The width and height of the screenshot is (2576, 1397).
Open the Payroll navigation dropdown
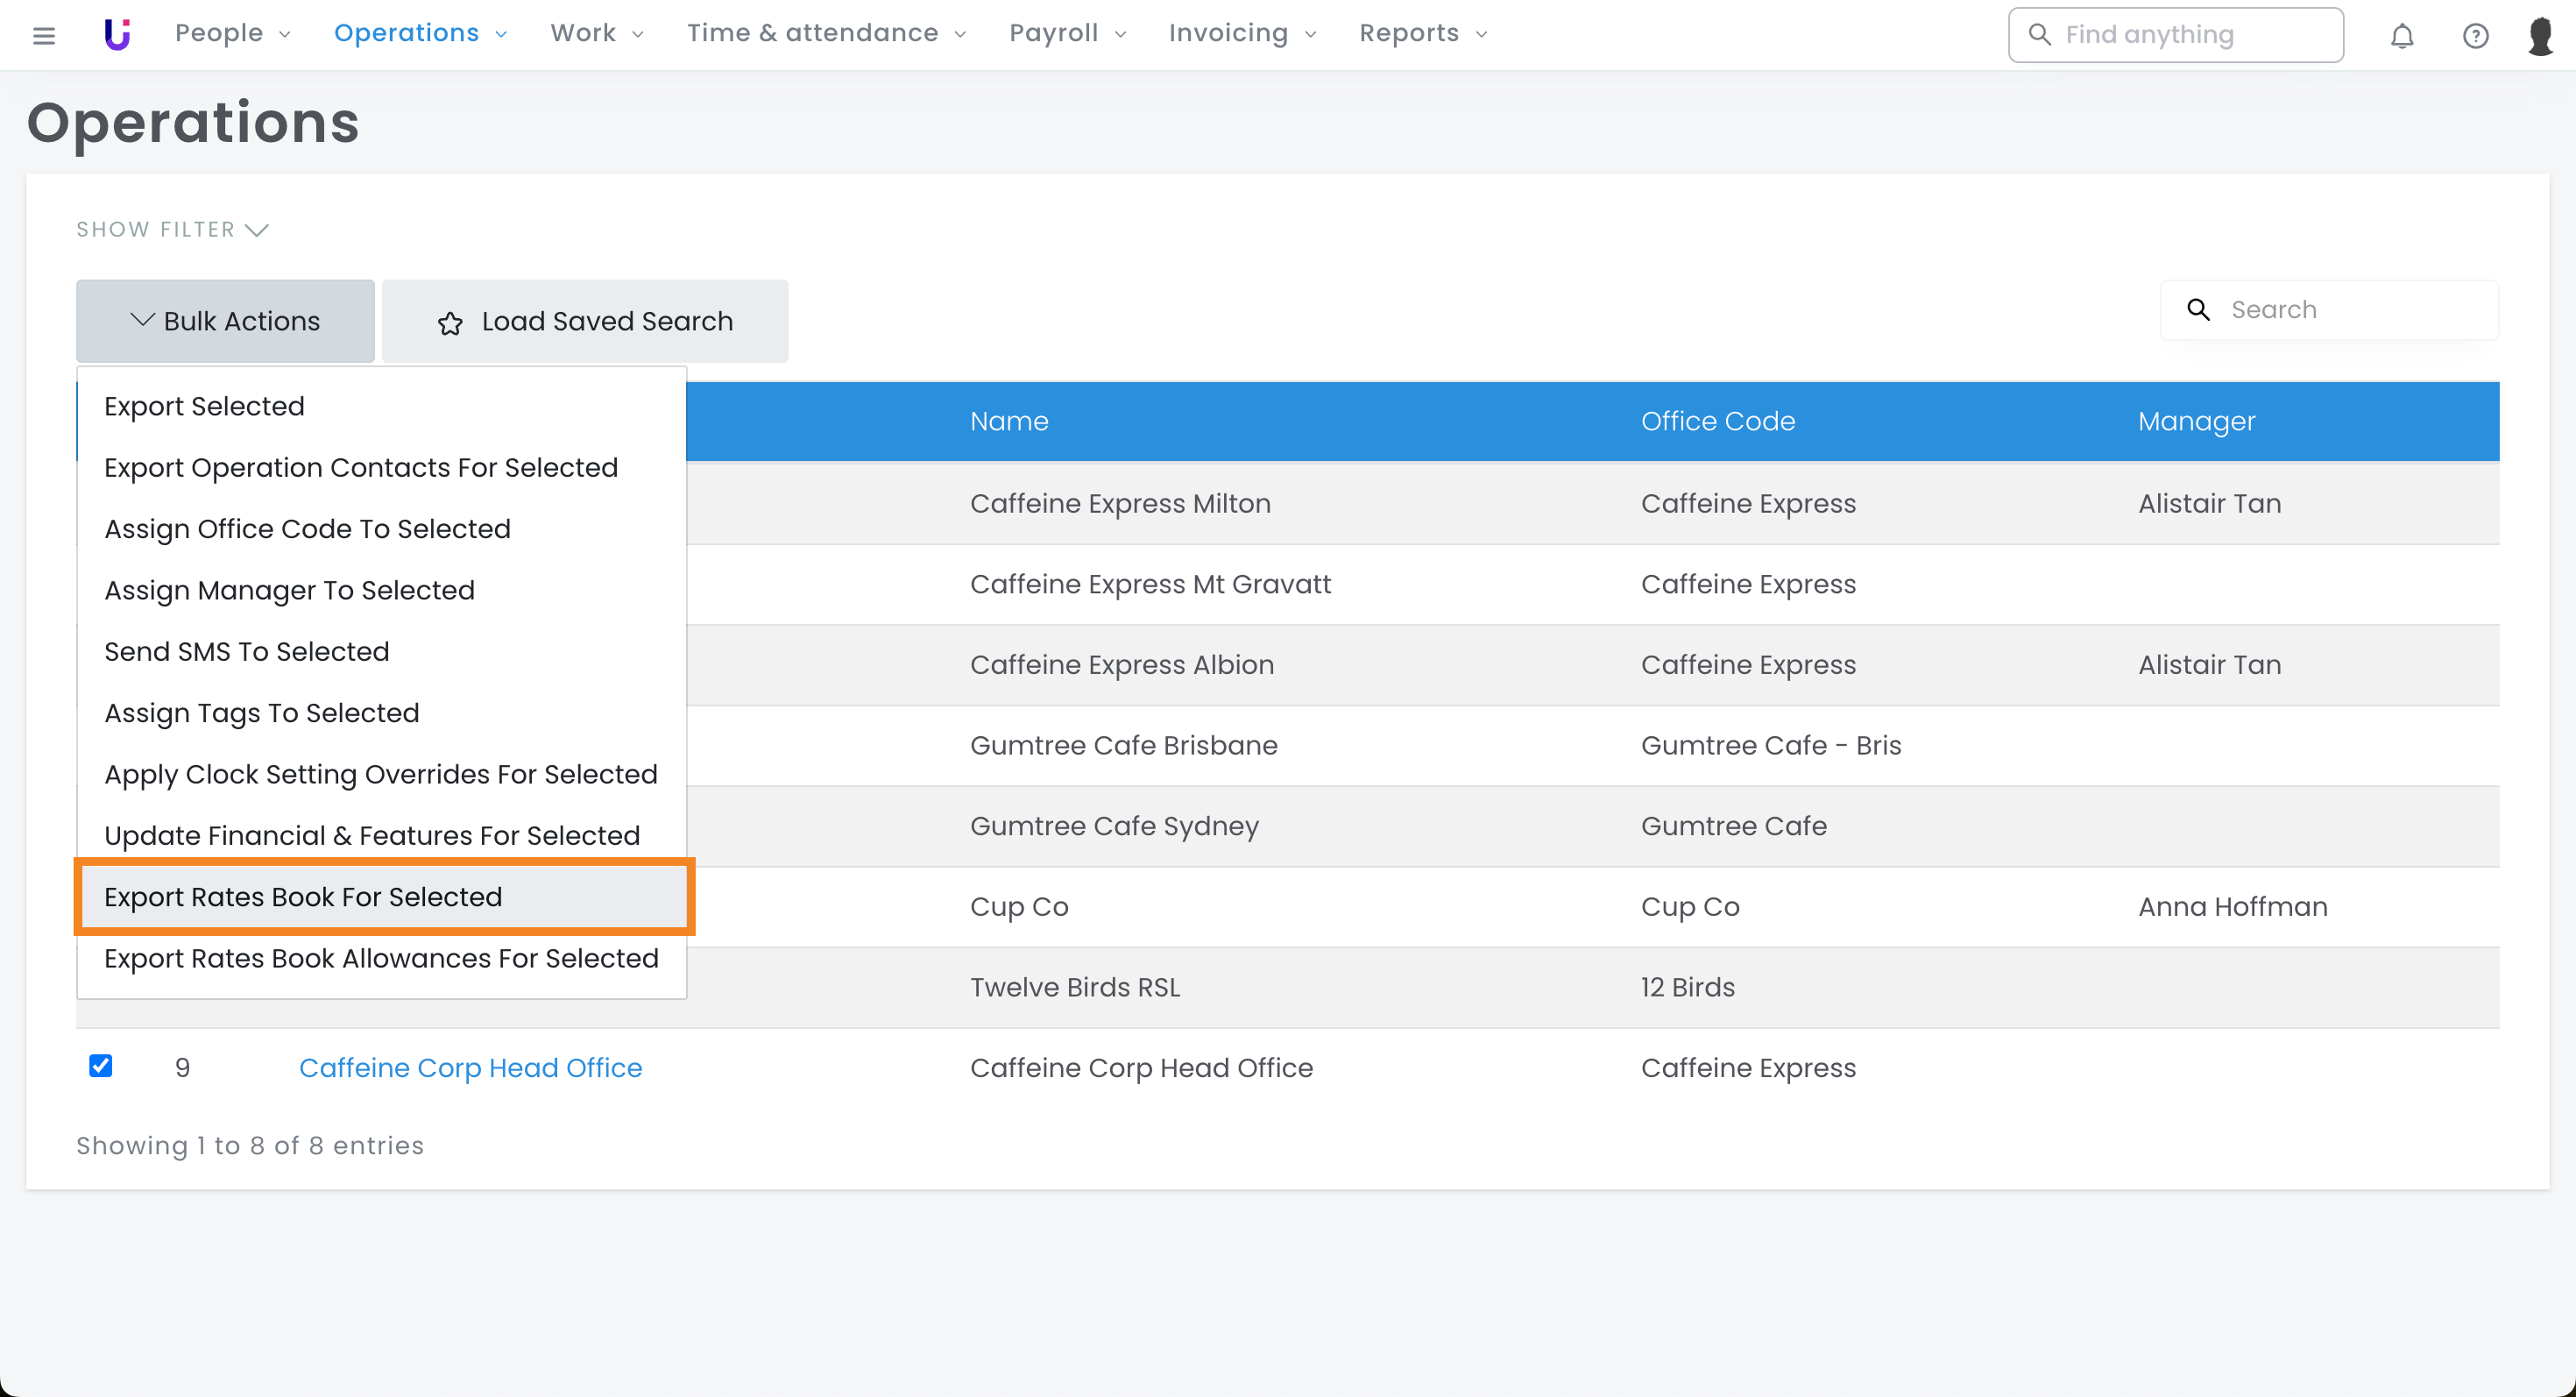tap(1067, 34)
